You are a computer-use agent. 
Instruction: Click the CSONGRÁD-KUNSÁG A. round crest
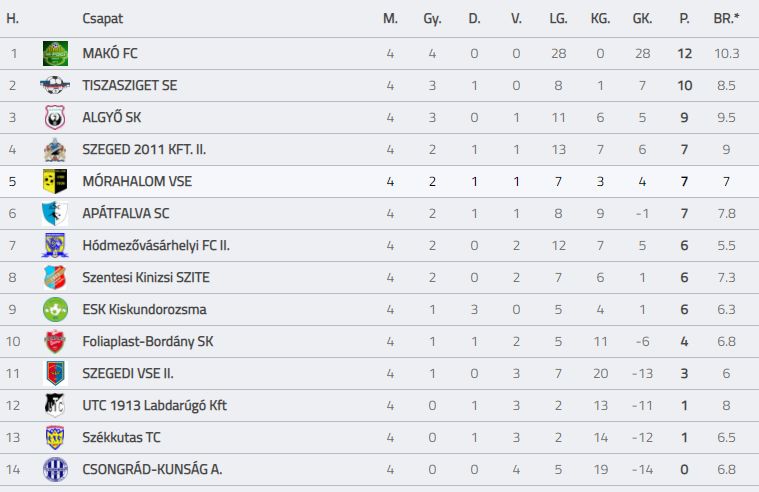click(x=55, y=469)
